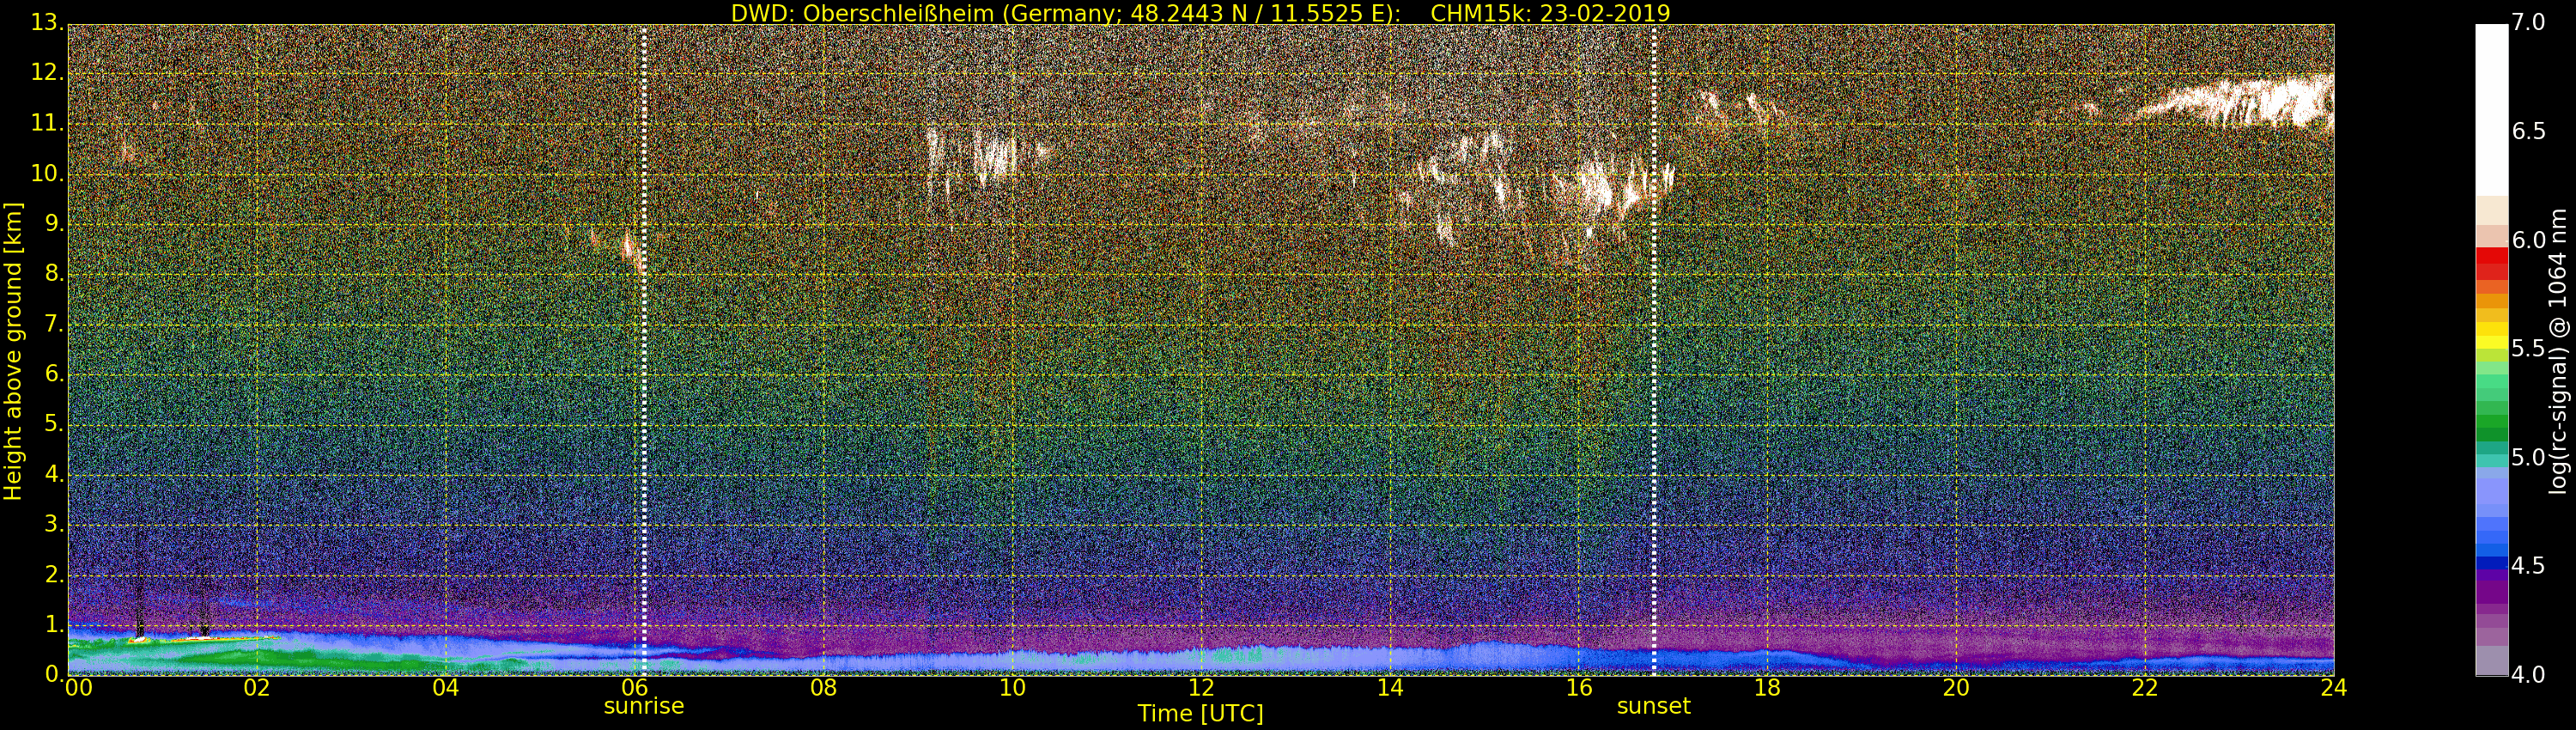2576x730 pixels.
Task: Click the time axis tick label '16'
Action: point(1579,688)
